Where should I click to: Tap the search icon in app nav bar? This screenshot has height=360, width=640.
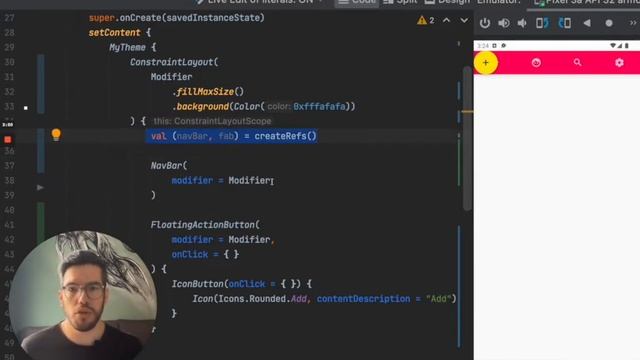click(x=577, y=62)
